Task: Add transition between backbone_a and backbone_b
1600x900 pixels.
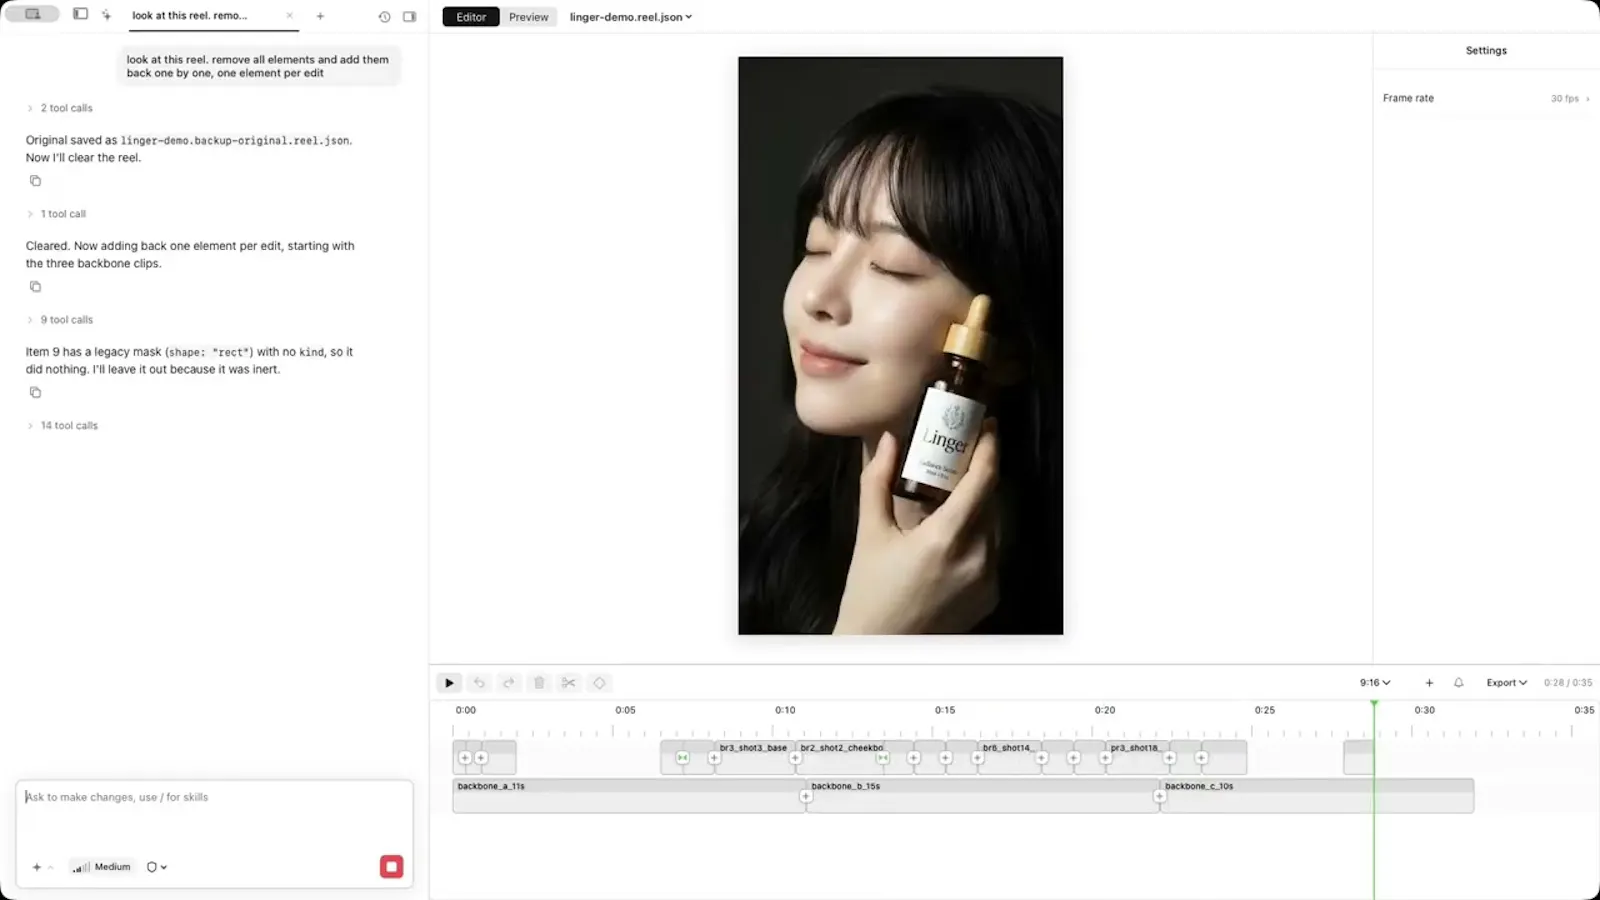Action: pos(806,797)
